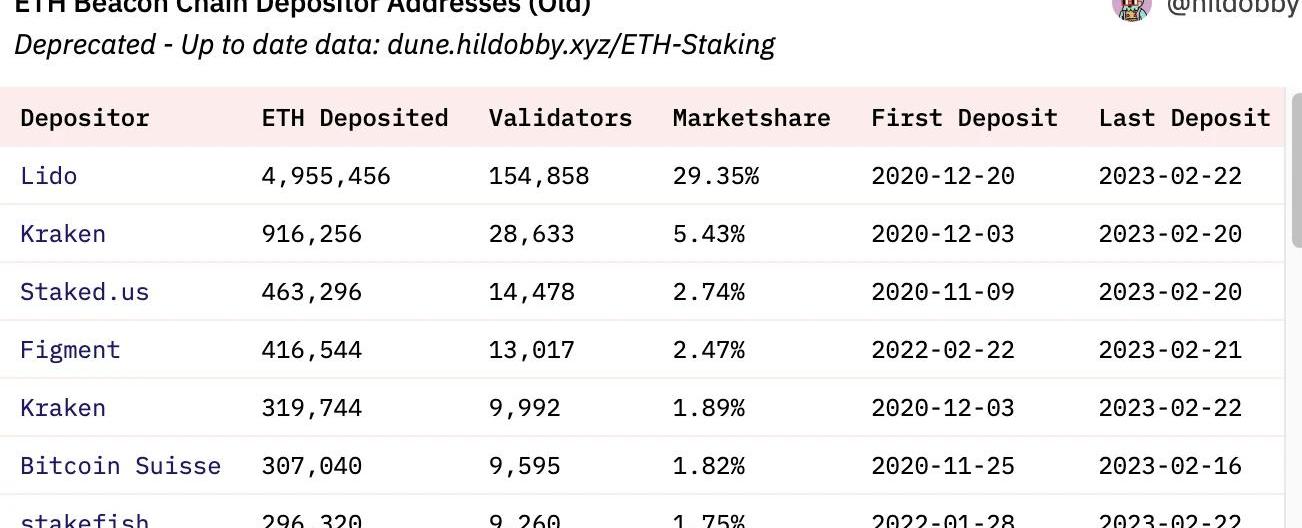Sort by the Depositor column header

coord(84,118)
